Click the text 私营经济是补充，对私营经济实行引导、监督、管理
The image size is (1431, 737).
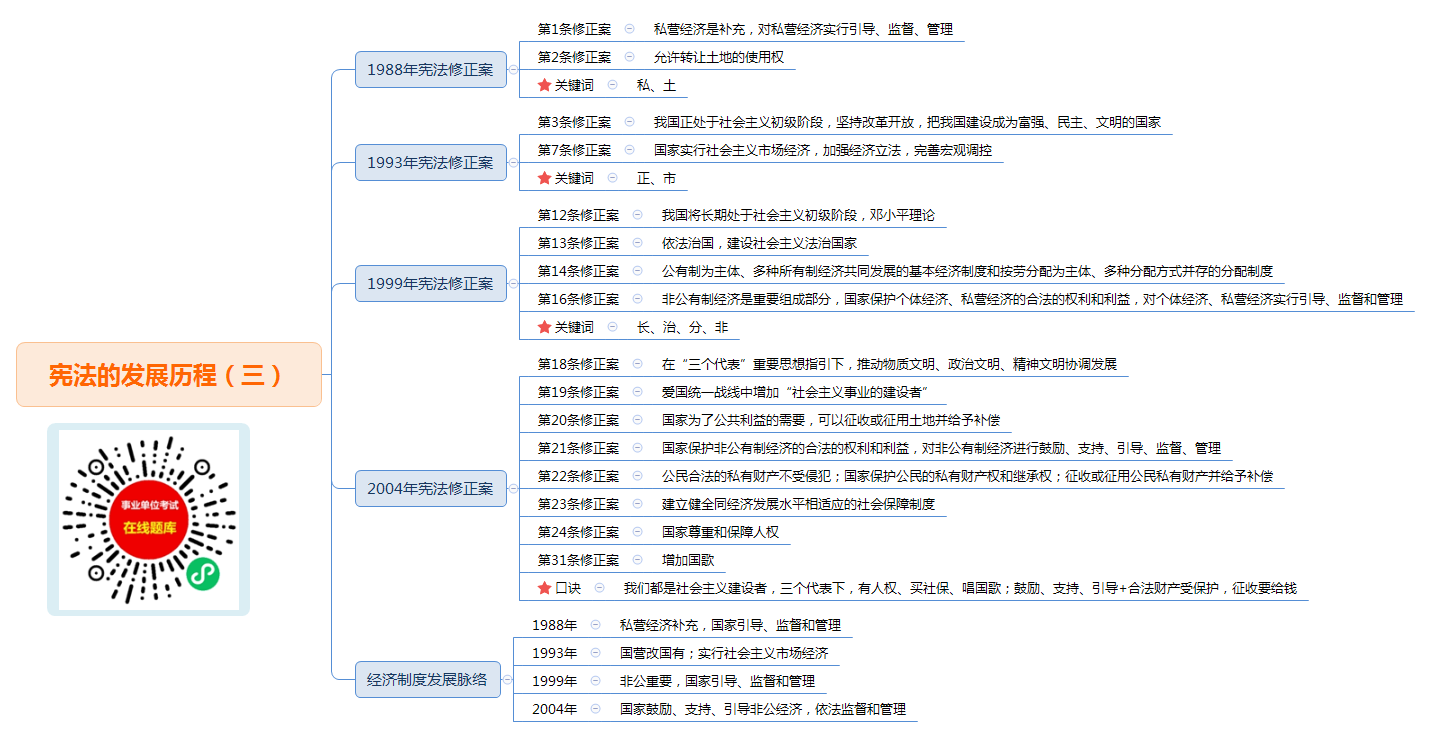click(803, 29)
